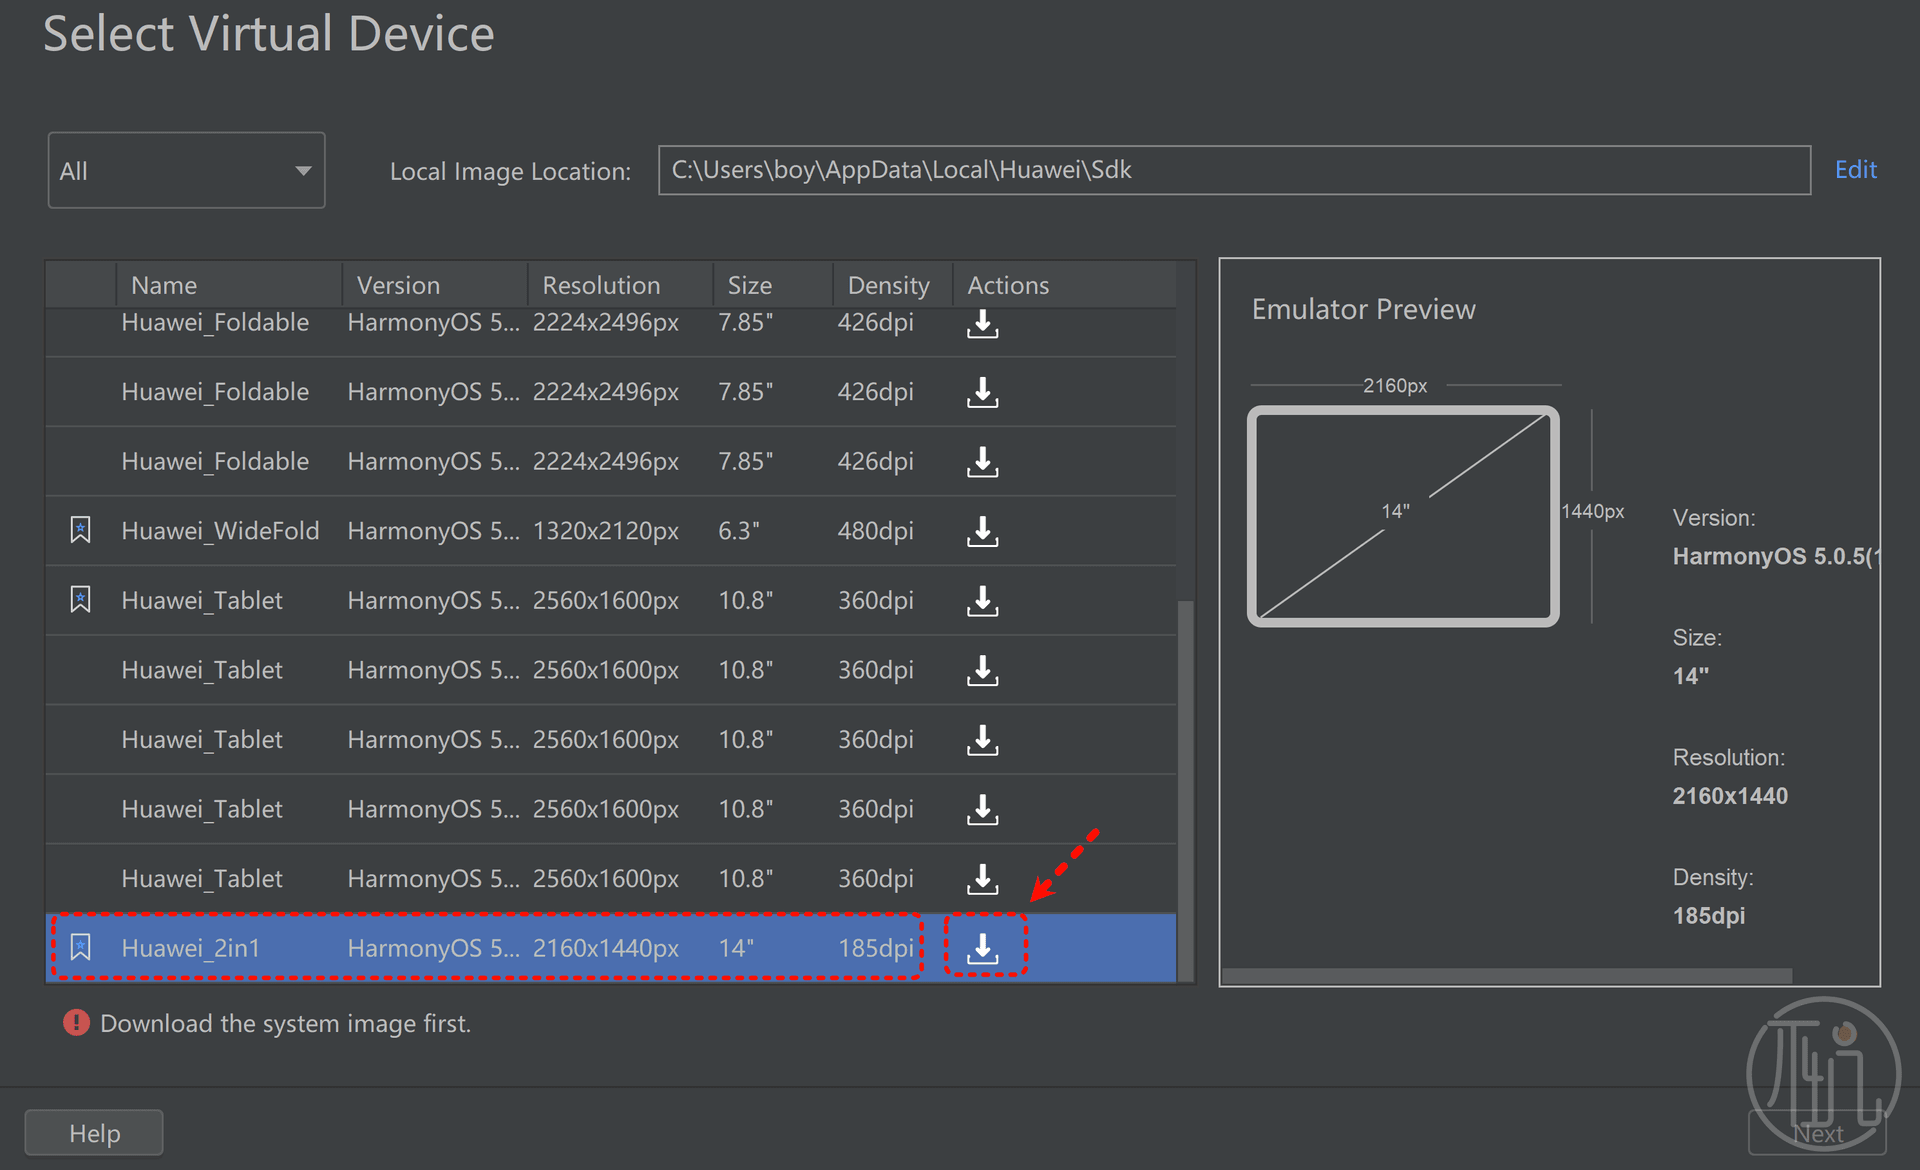Screen dimensions: 1920x1170
Task: Click the 480dpi density cell
Action: pyautogui.click(x=876, y=531)
